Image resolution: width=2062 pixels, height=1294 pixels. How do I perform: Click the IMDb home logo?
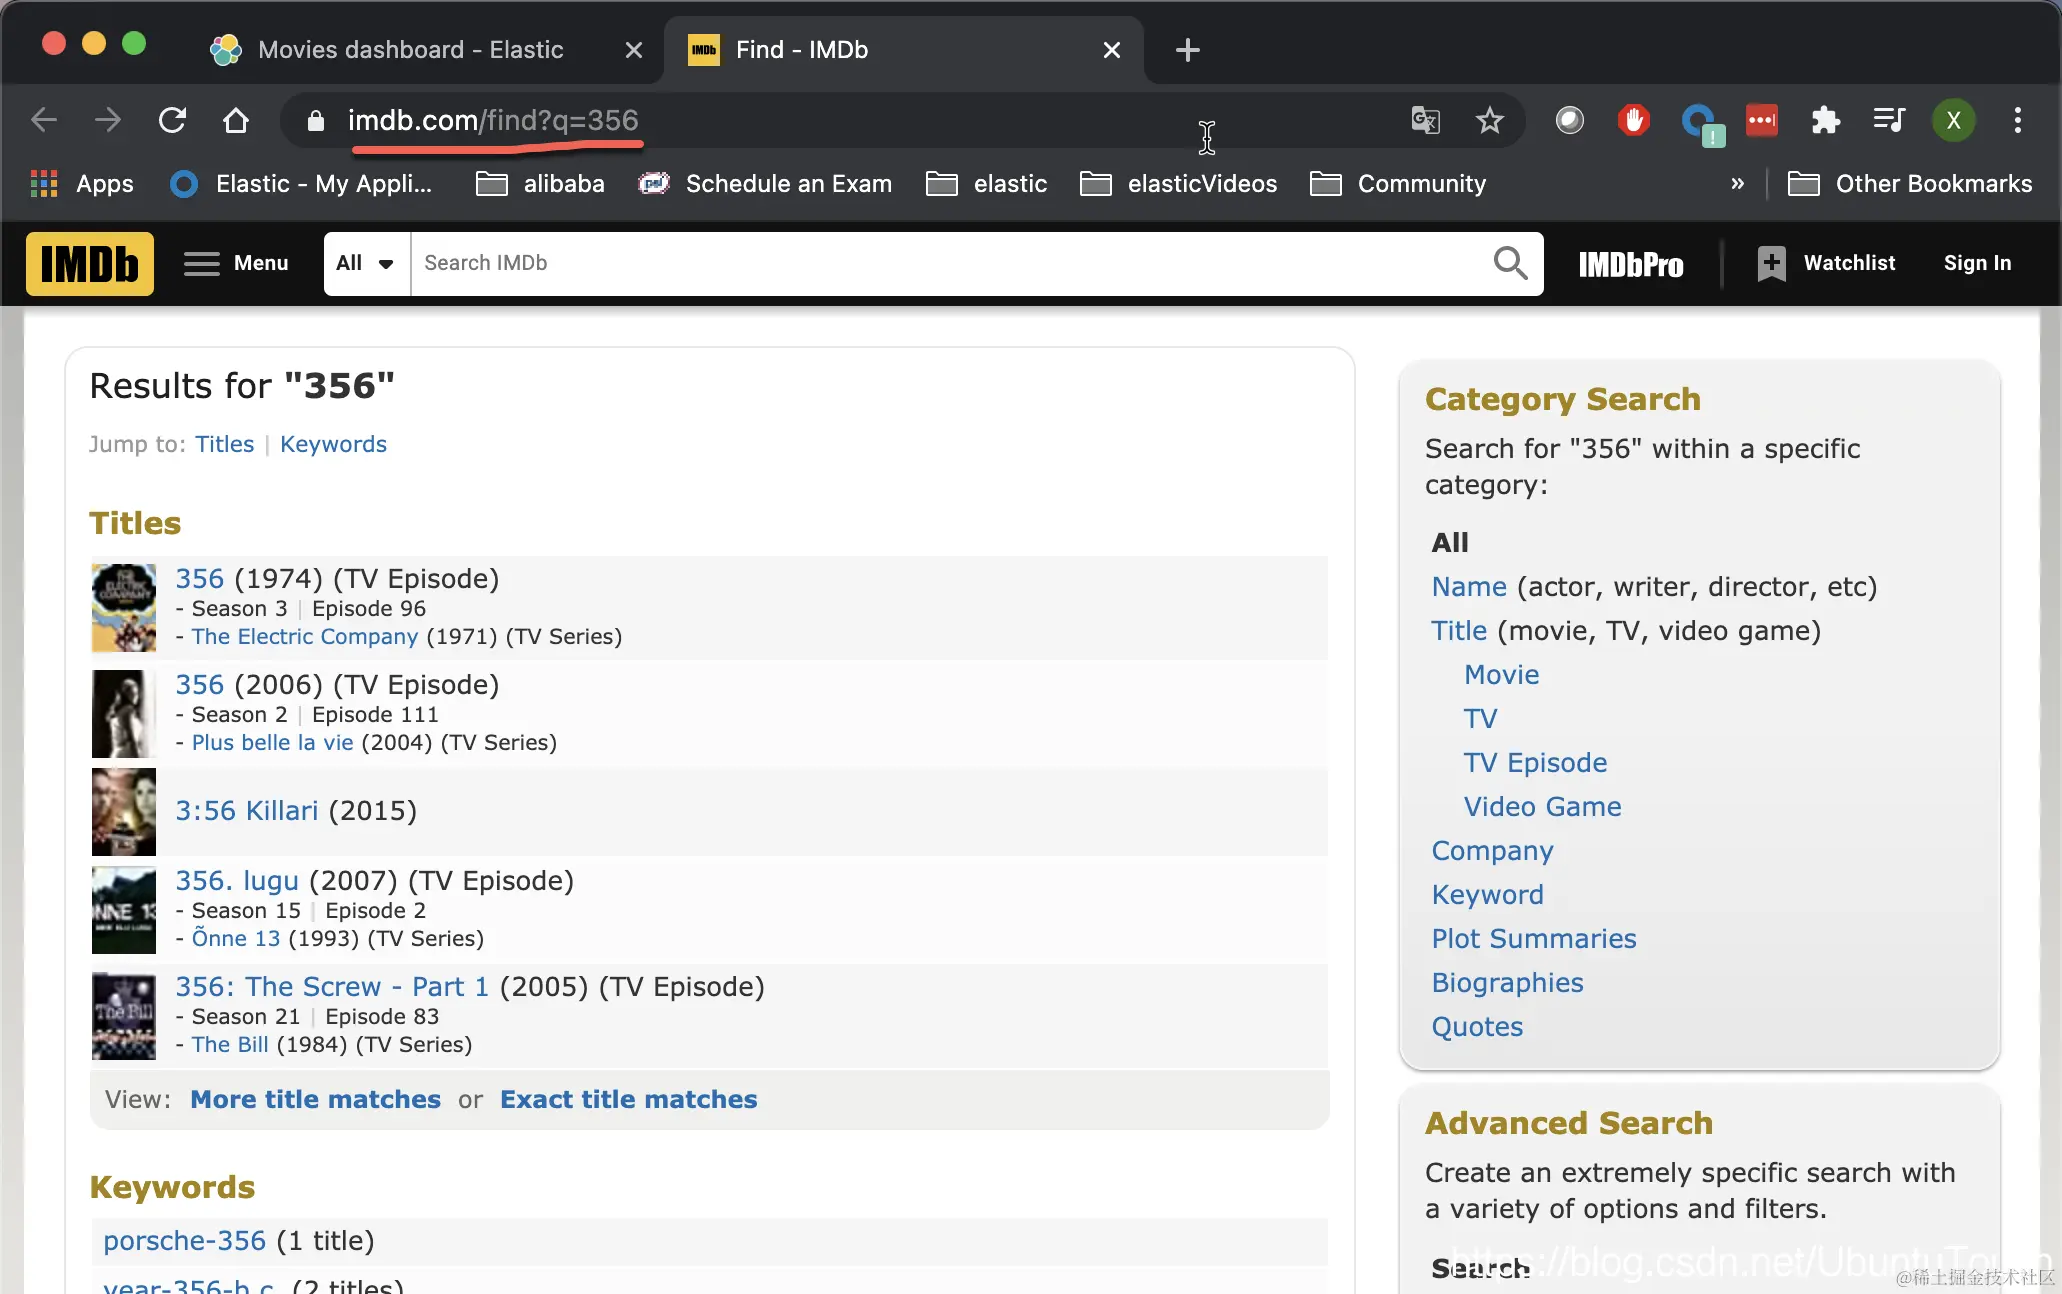pyautogui.click(x=90, y=264)
